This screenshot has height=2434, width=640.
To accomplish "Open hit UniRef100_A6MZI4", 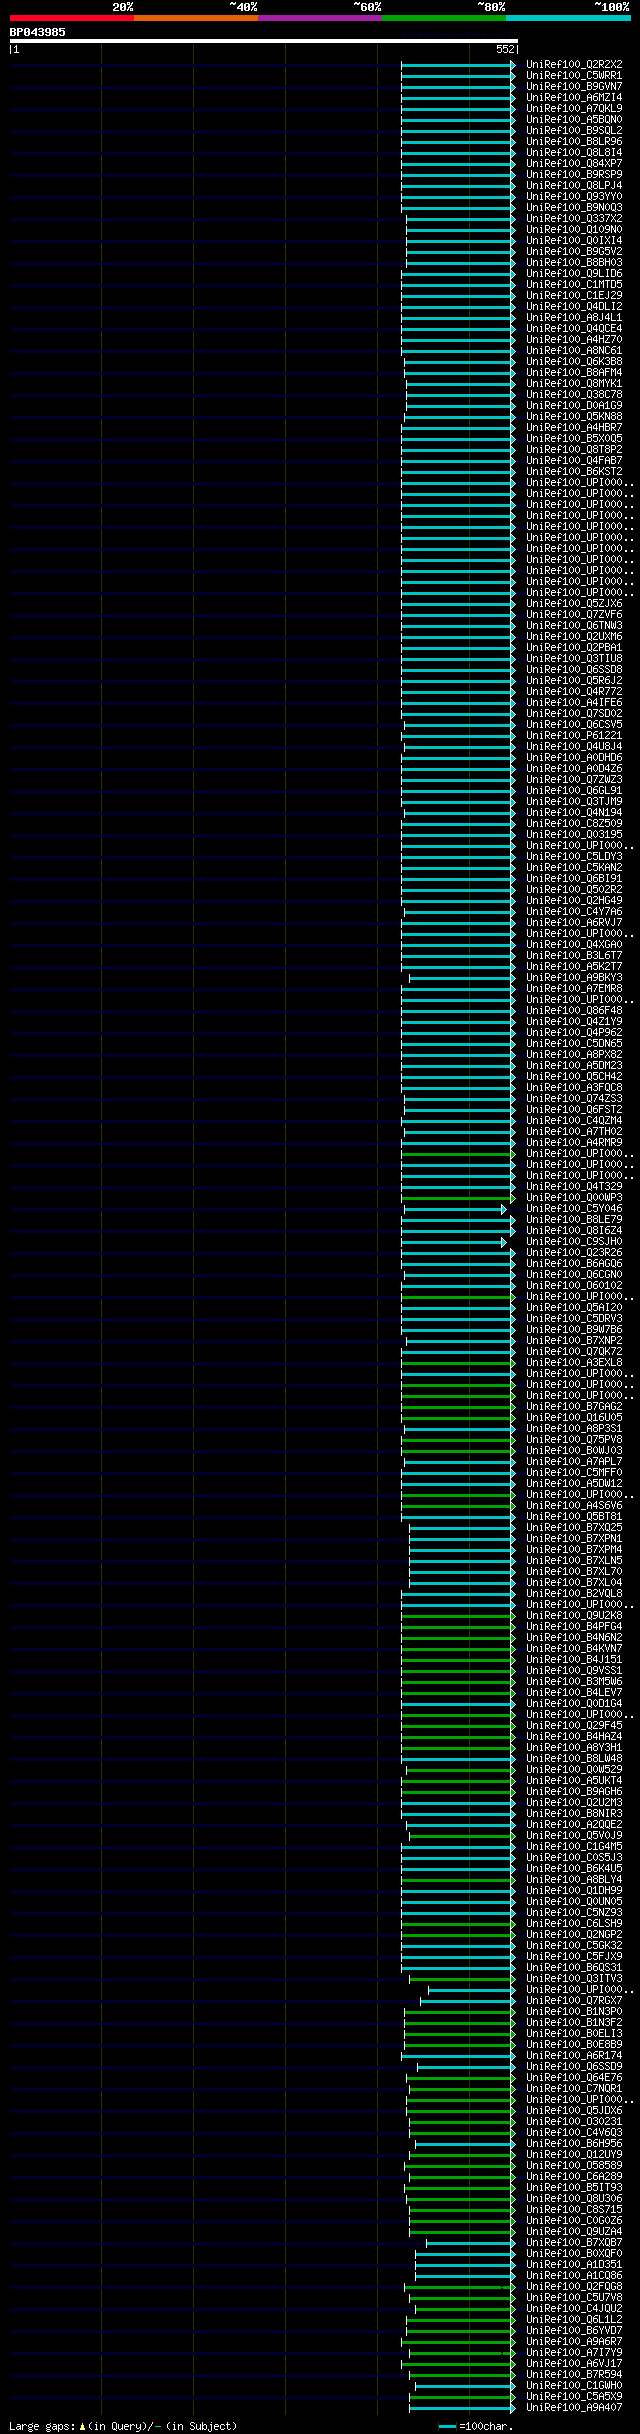I will (x=574, y=98).
